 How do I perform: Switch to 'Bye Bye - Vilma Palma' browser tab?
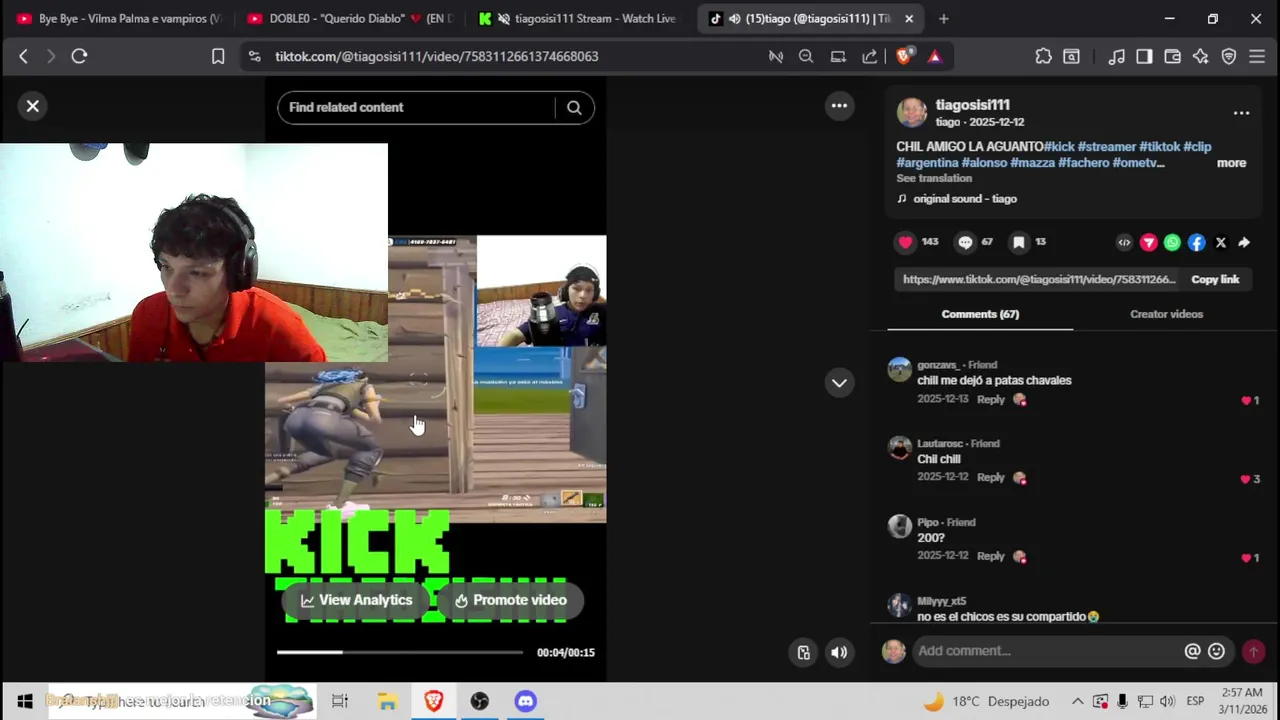coord(118,18)
